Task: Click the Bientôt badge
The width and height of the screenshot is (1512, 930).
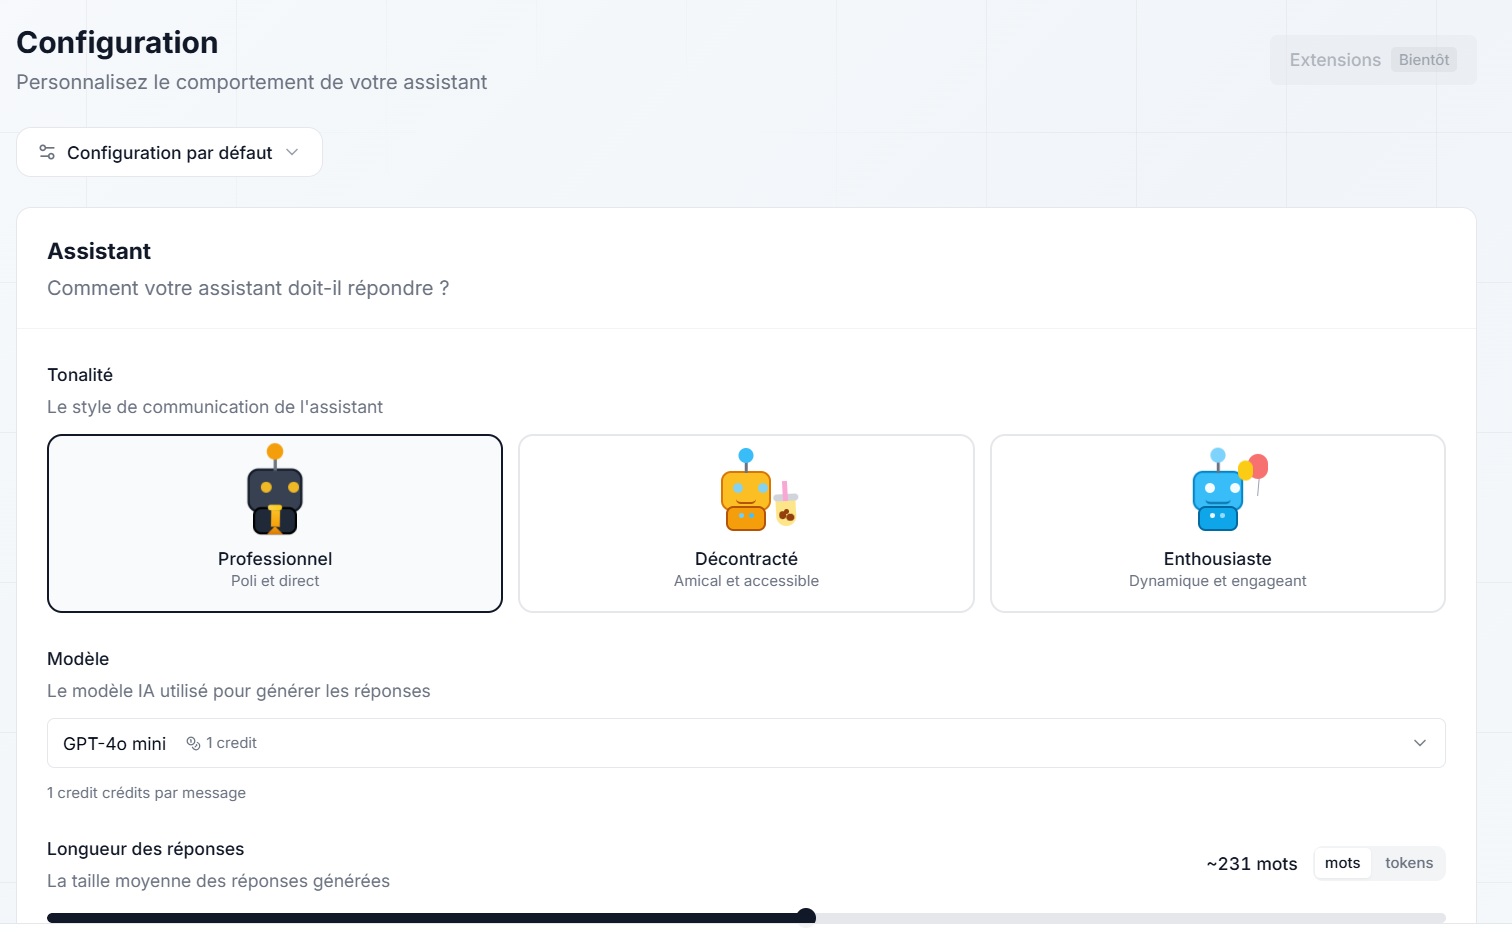Action: click(1423, 60)
